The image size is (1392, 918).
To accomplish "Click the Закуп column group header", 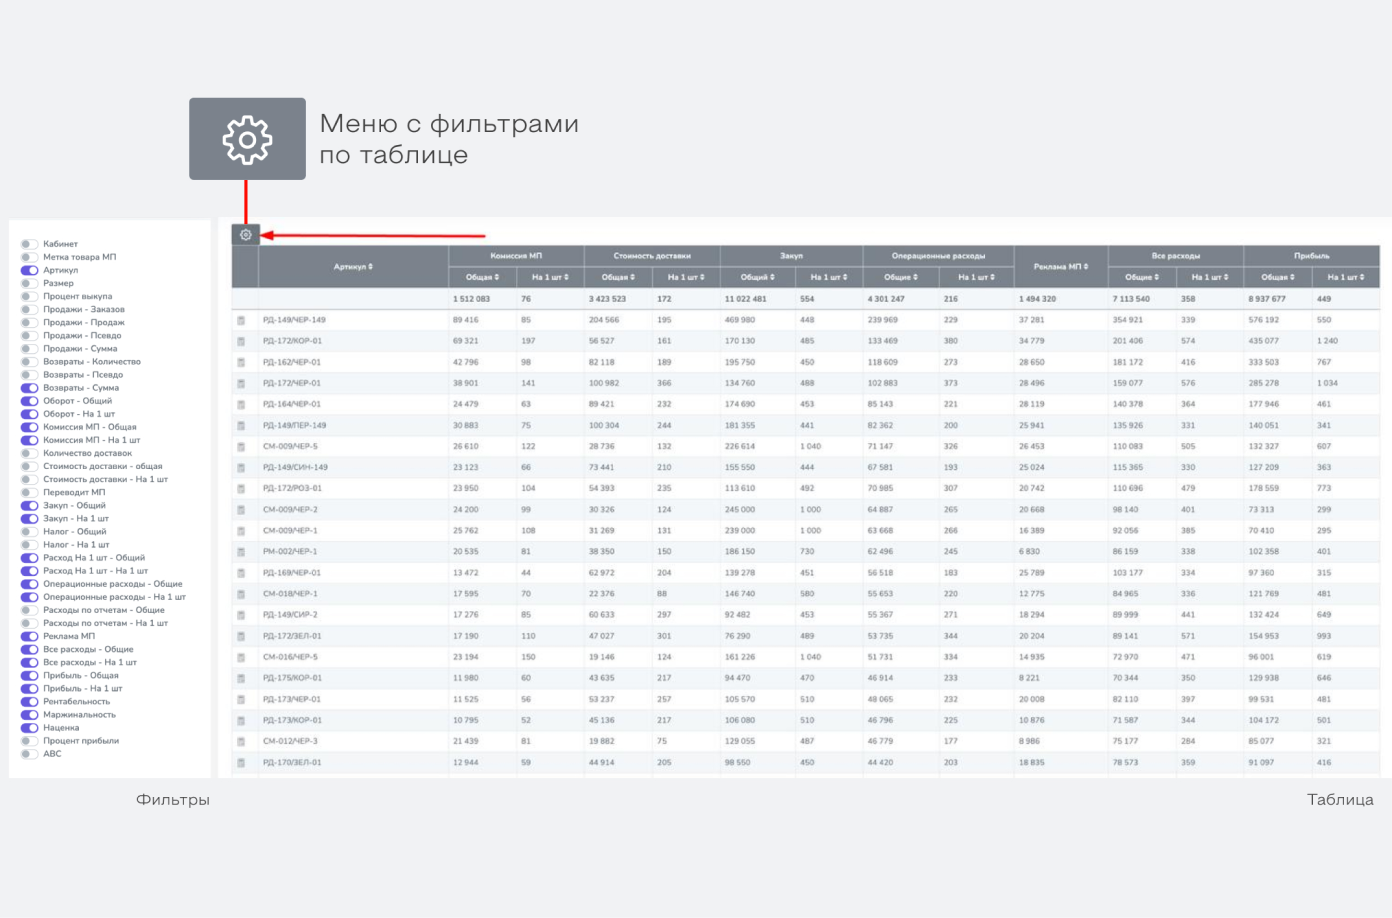I will [791, 256].
